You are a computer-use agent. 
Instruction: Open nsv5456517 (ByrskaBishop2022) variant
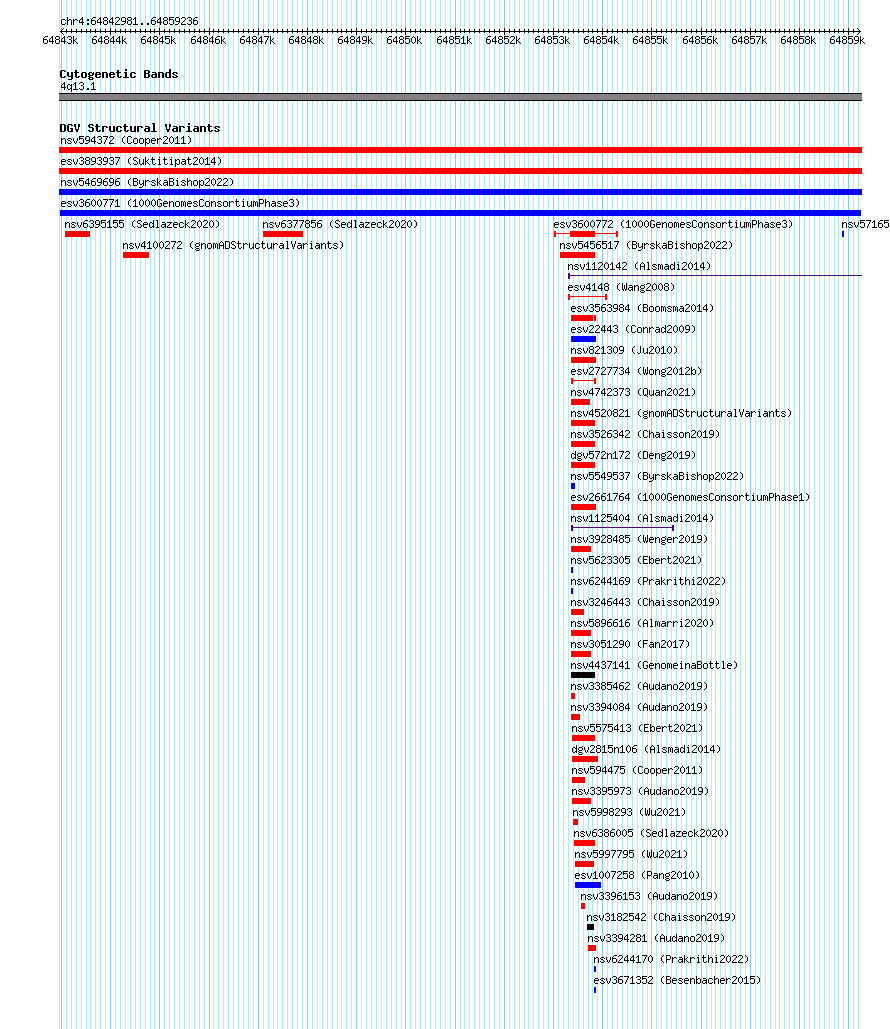point(646,245)
